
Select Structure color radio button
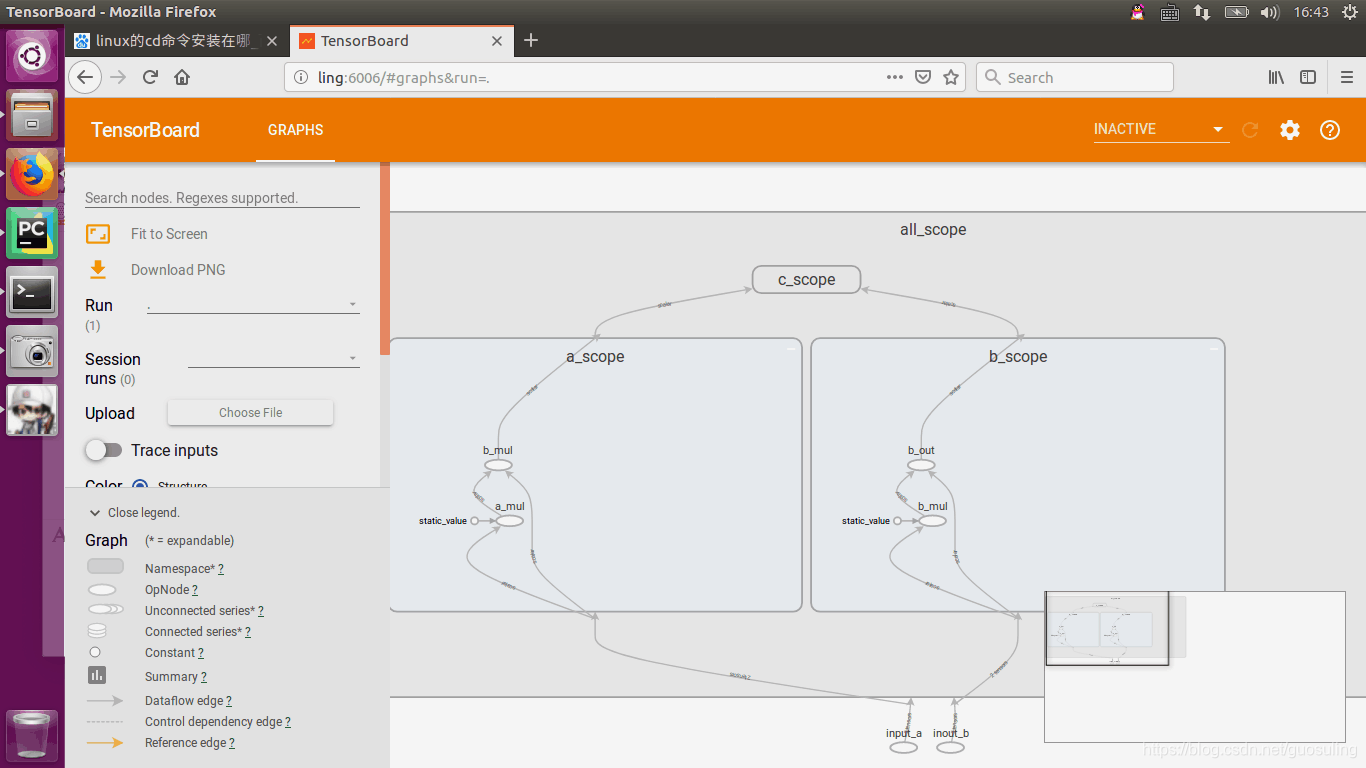140,487
